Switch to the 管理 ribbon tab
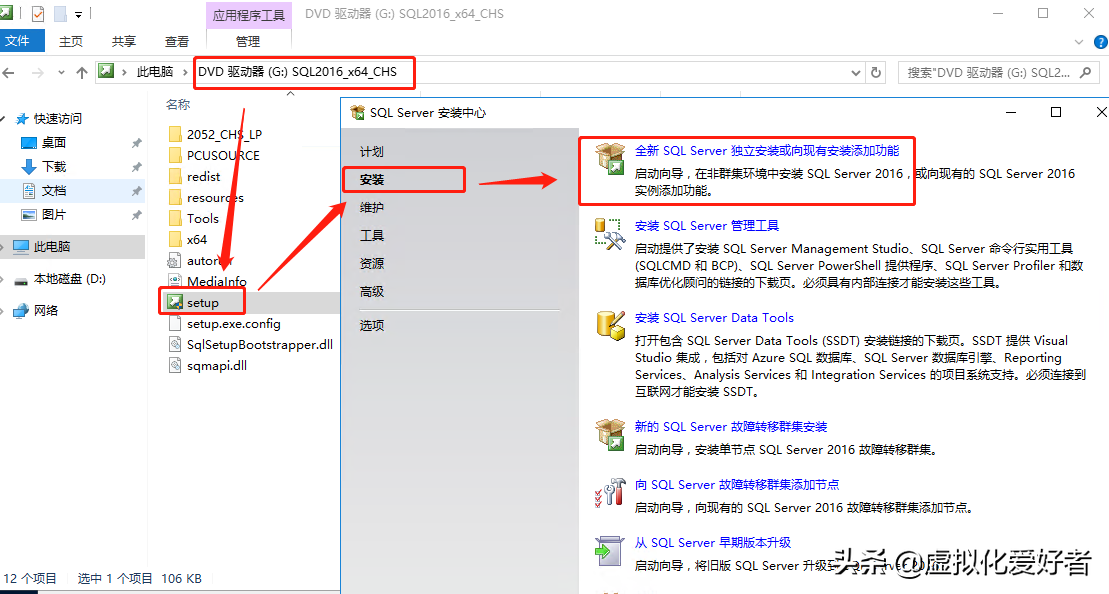The width and height of the screenshot is (1109, 594). click(x=248, y=42)
